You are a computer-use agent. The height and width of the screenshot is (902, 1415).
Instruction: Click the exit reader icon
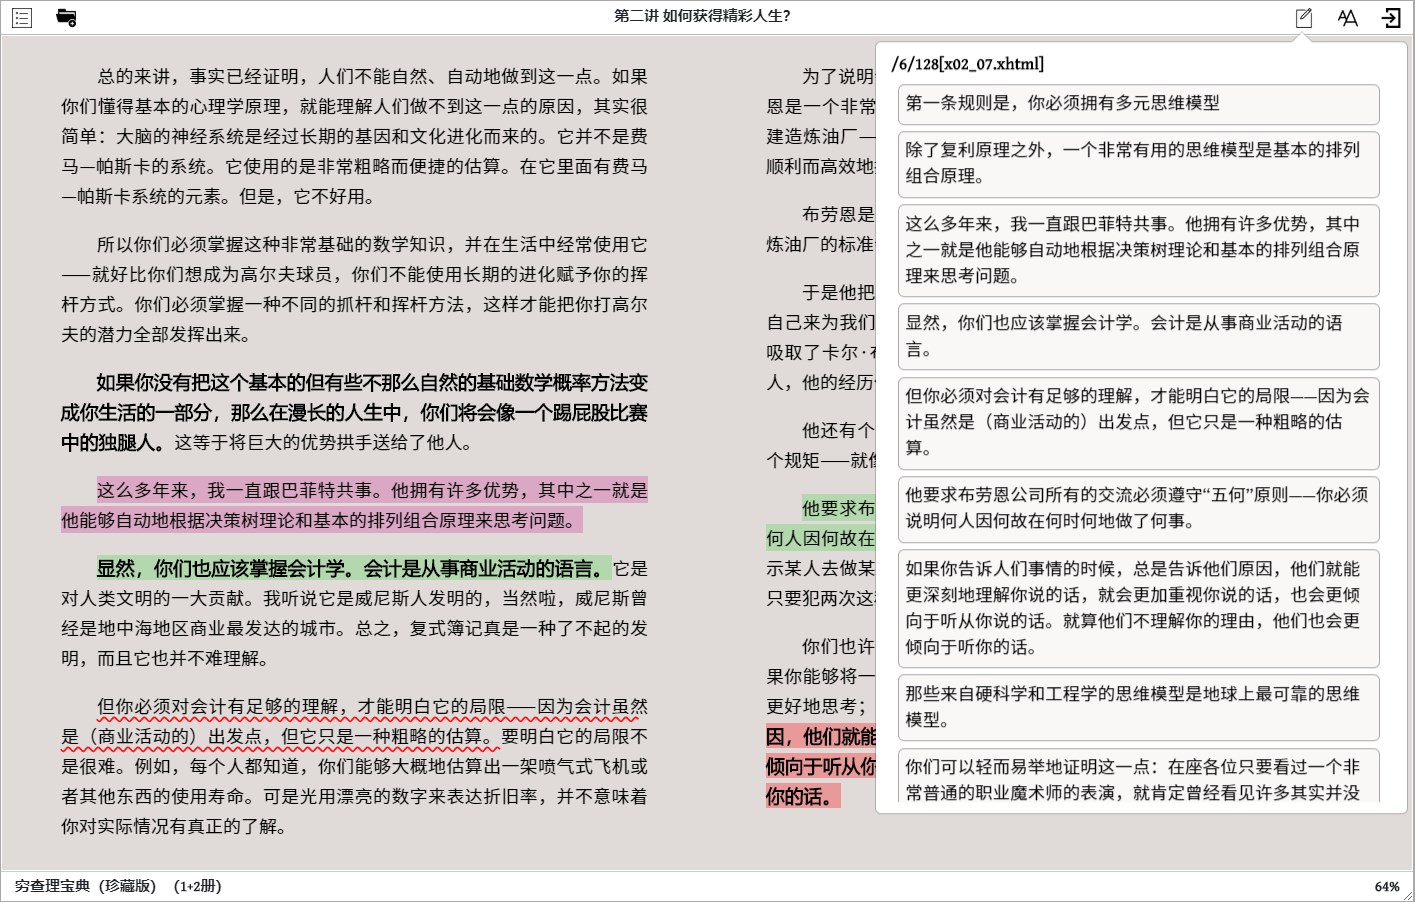click(x=1391, y=17)
